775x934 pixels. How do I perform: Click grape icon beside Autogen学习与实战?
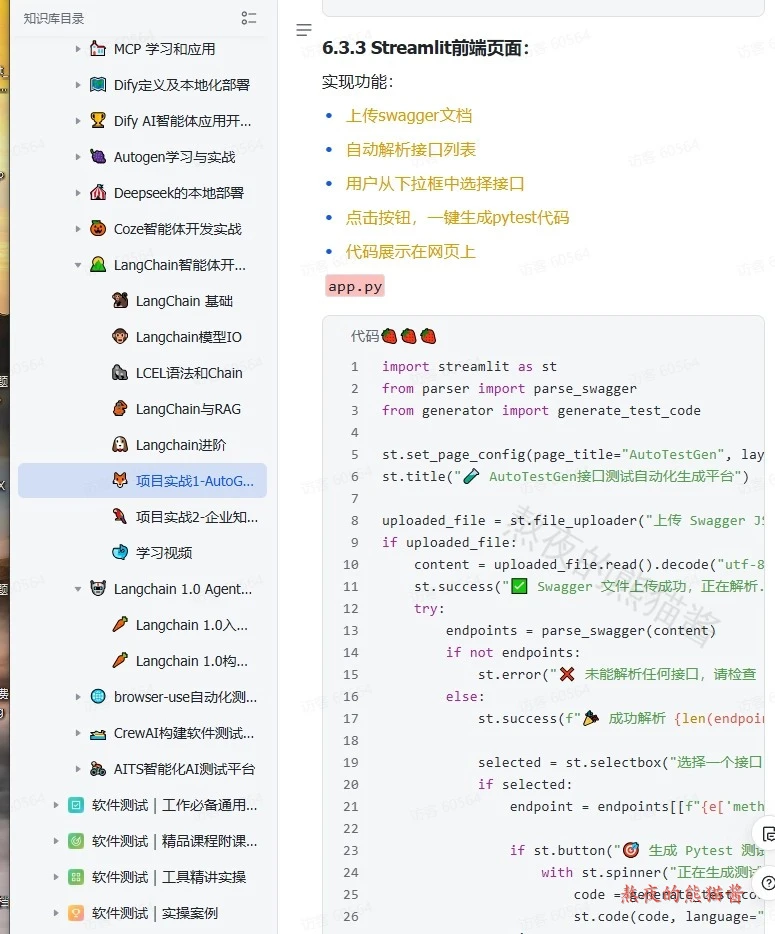(98, 157)
